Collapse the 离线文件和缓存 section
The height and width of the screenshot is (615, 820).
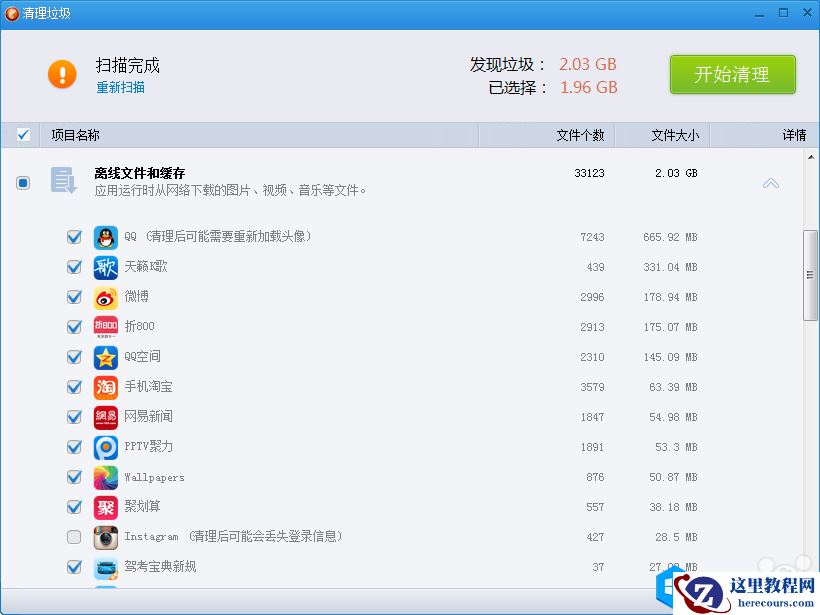(x=770, y=183)
